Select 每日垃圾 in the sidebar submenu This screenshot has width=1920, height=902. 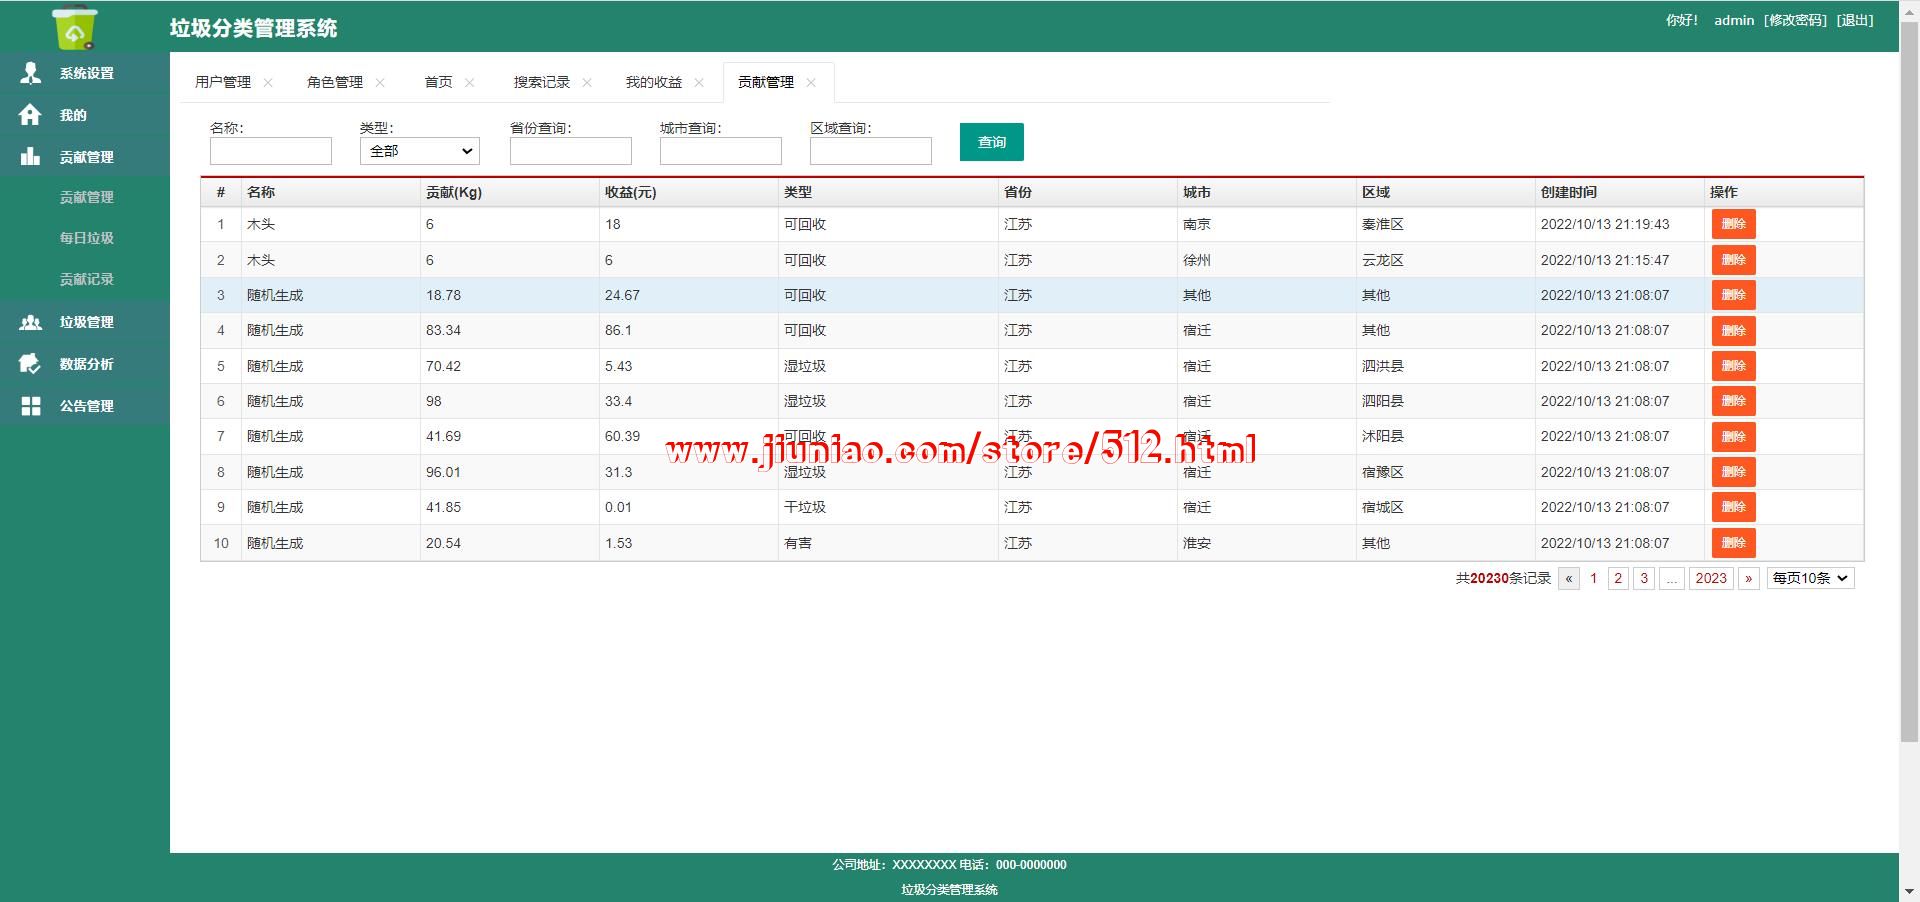click(86, 238)
